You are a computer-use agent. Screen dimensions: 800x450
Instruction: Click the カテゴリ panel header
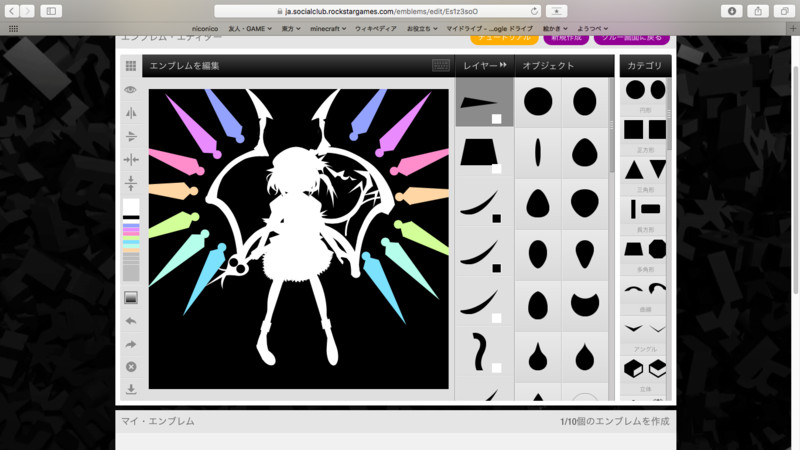(645, 66)
